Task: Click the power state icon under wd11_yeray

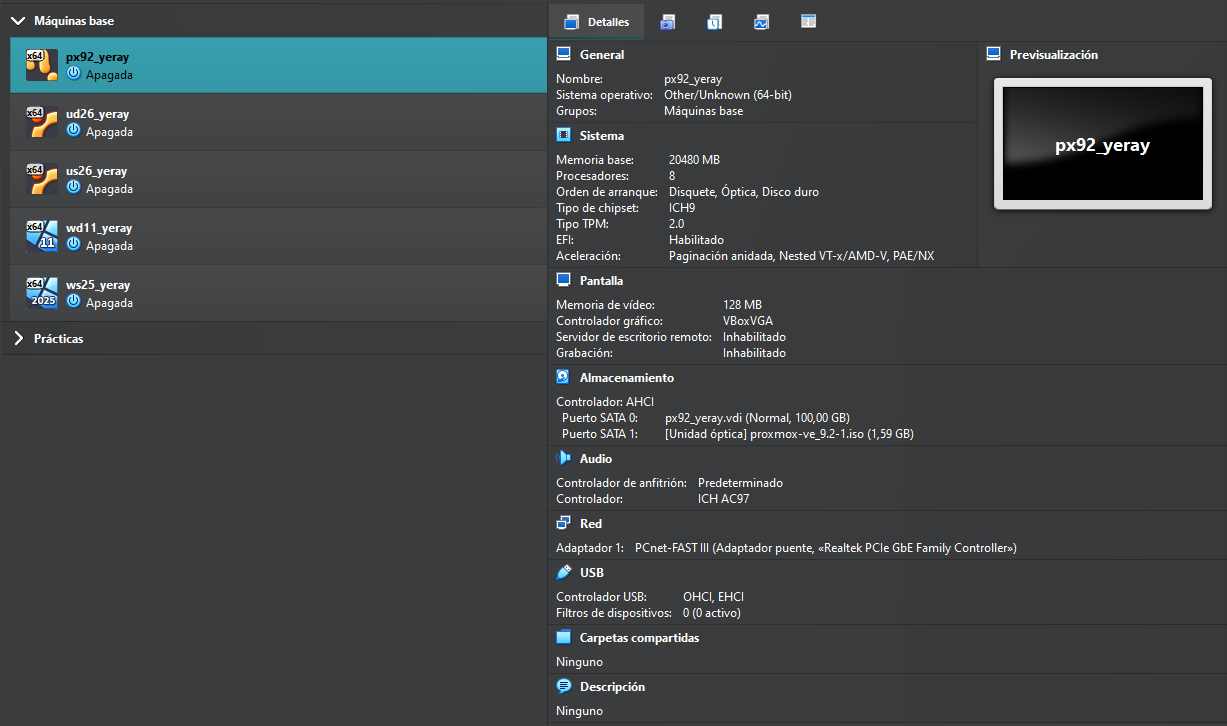Action: (x=73, y=245)
